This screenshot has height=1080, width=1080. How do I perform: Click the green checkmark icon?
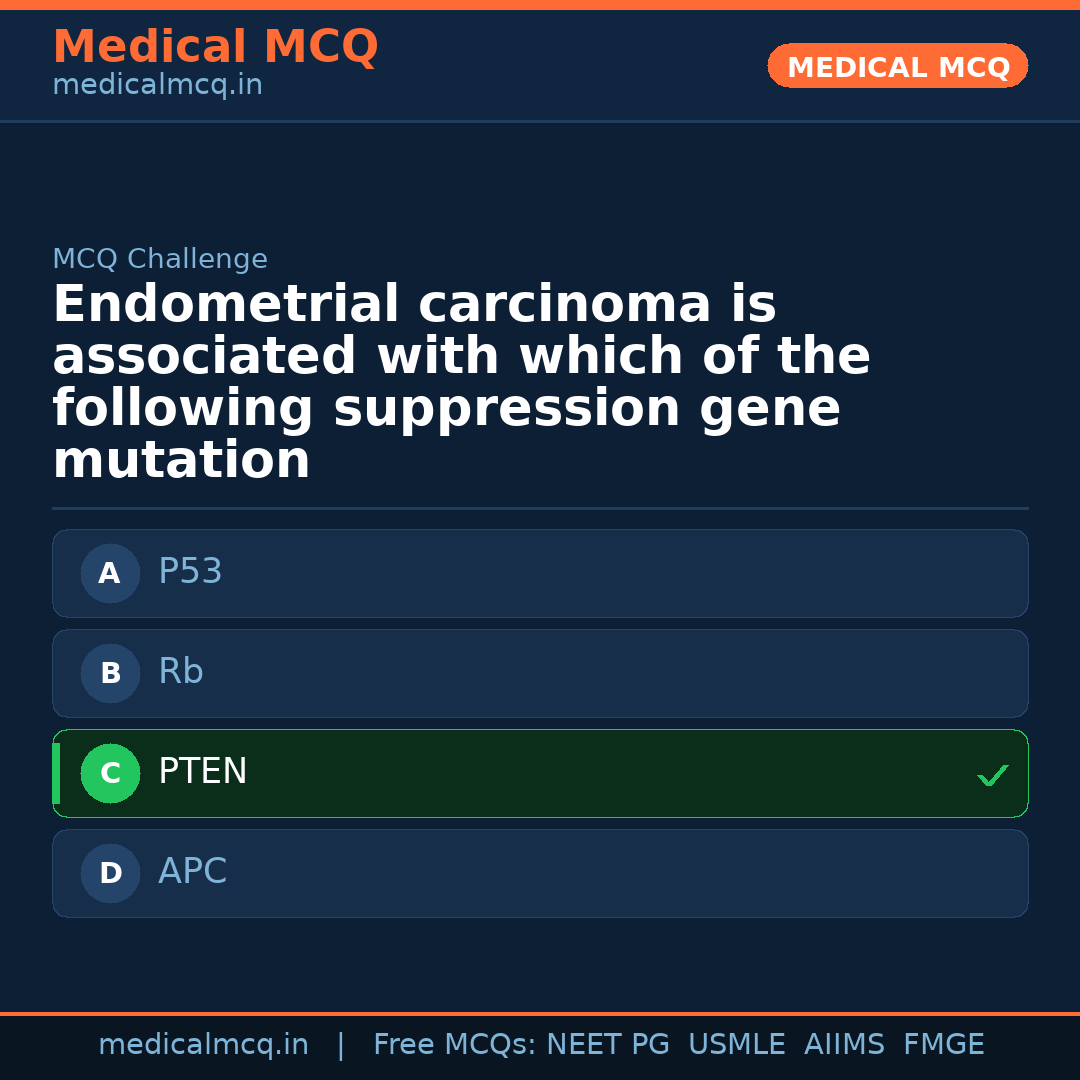click(x=992, y=775)
